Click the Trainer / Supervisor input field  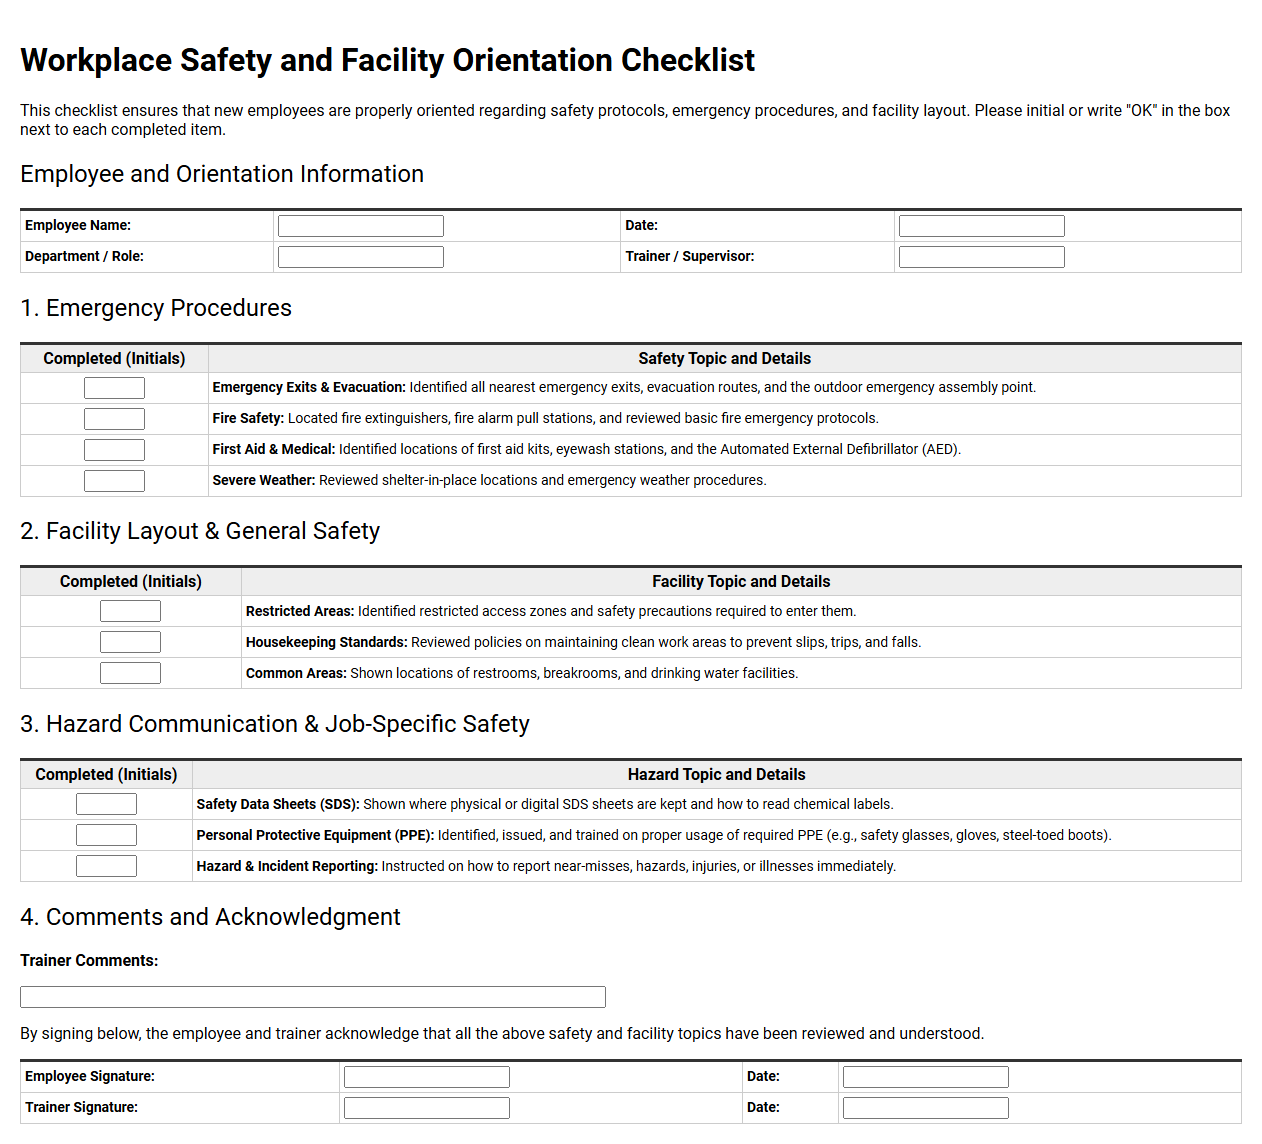(981, 257)
